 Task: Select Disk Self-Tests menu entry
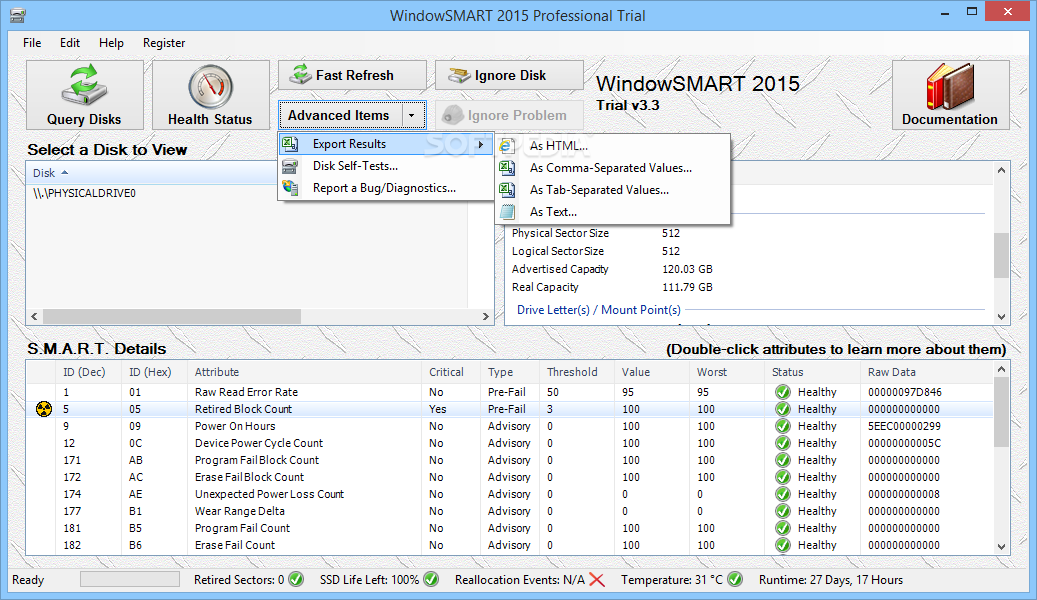pyautogui.click(x=386, y=166)
